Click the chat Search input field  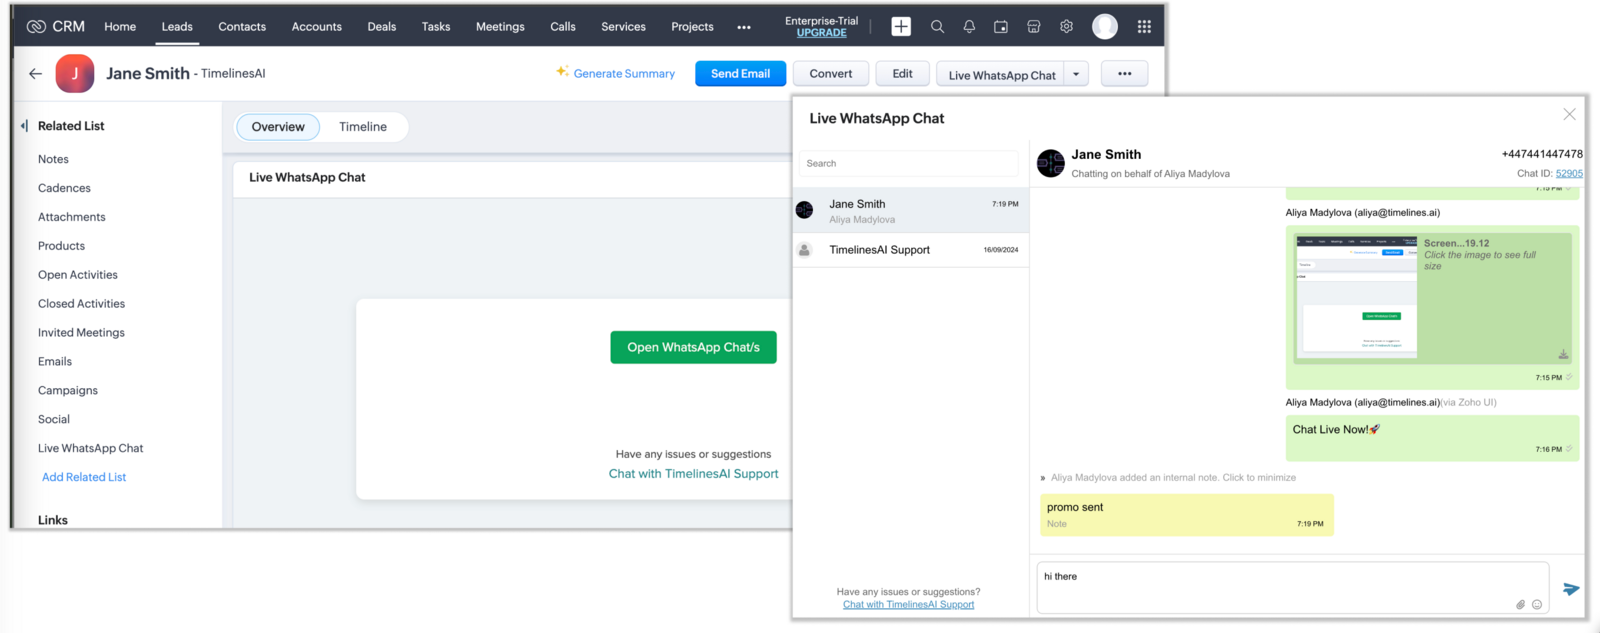[x=908, y=164]
